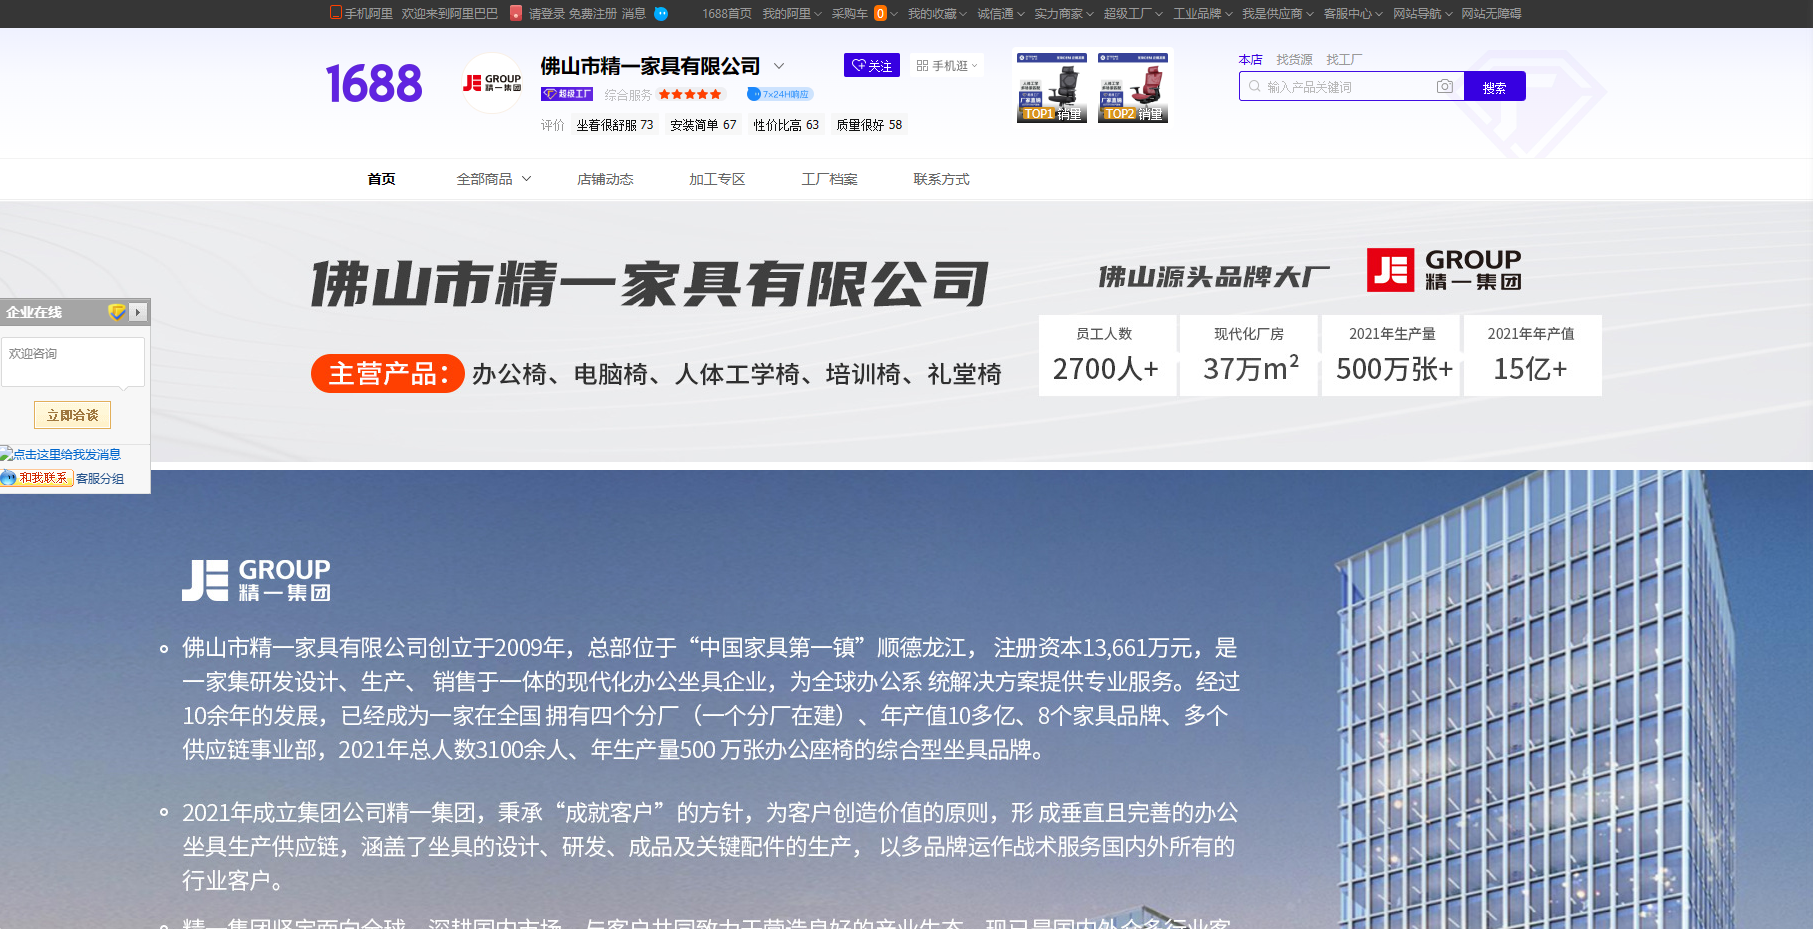Click the JE Group round store logo

[492, 83]
